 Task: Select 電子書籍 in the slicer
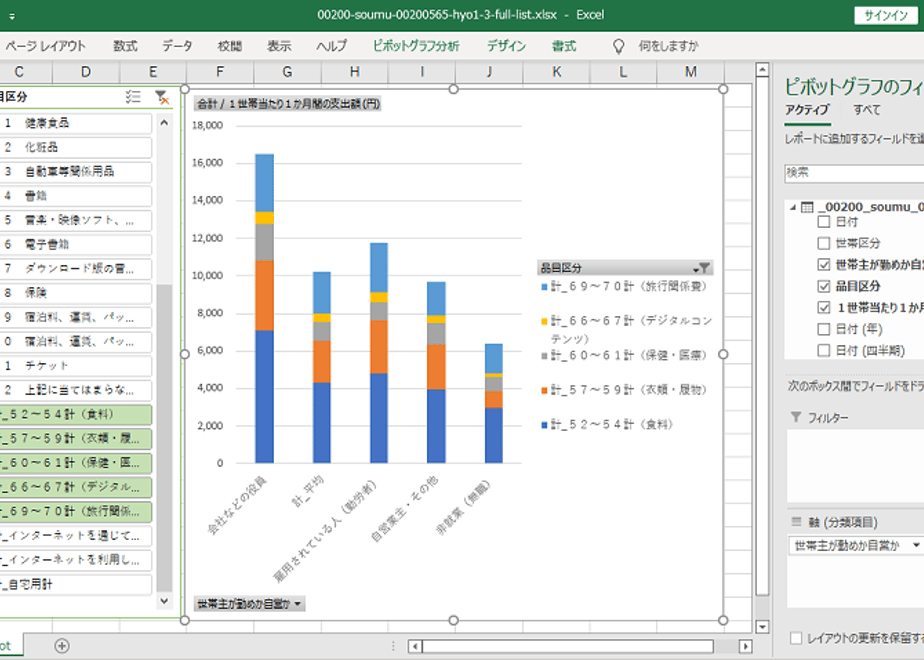click(75, 244)
